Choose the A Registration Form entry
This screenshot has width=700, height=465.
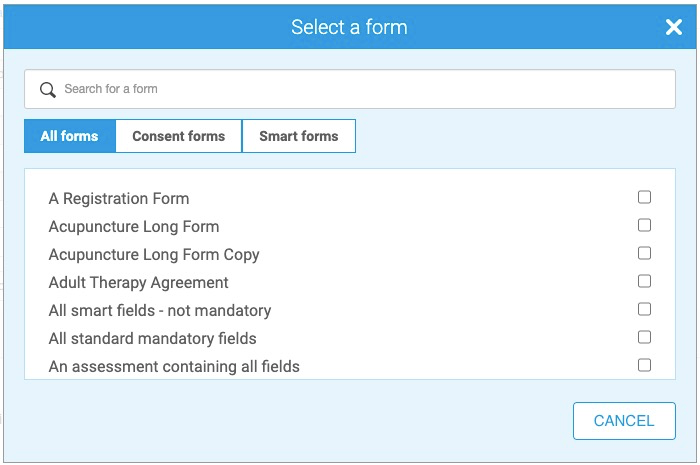119,199
